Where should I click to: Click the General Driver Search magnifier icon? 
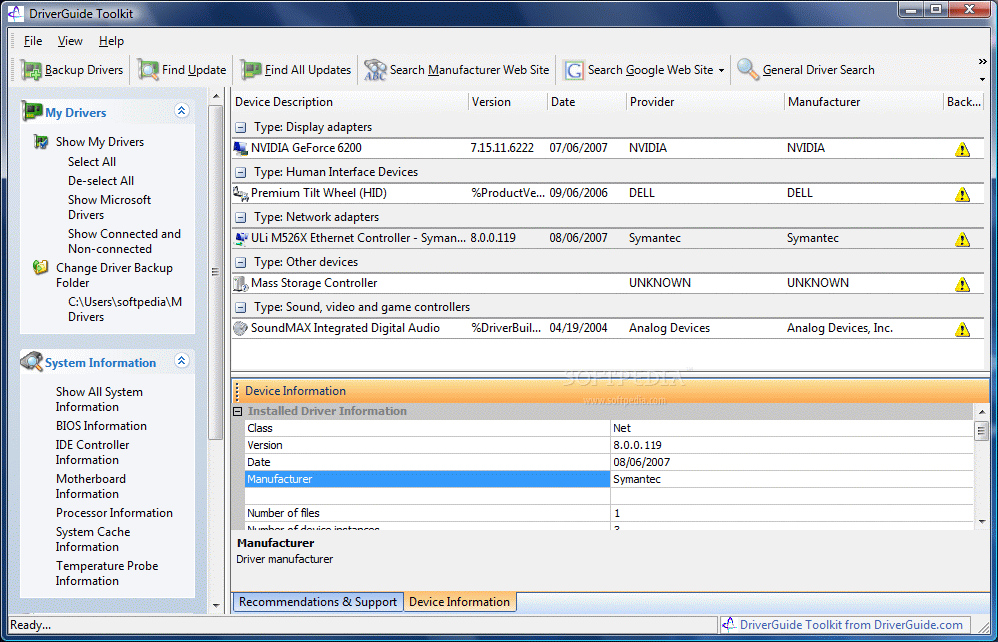pos(748,69)
